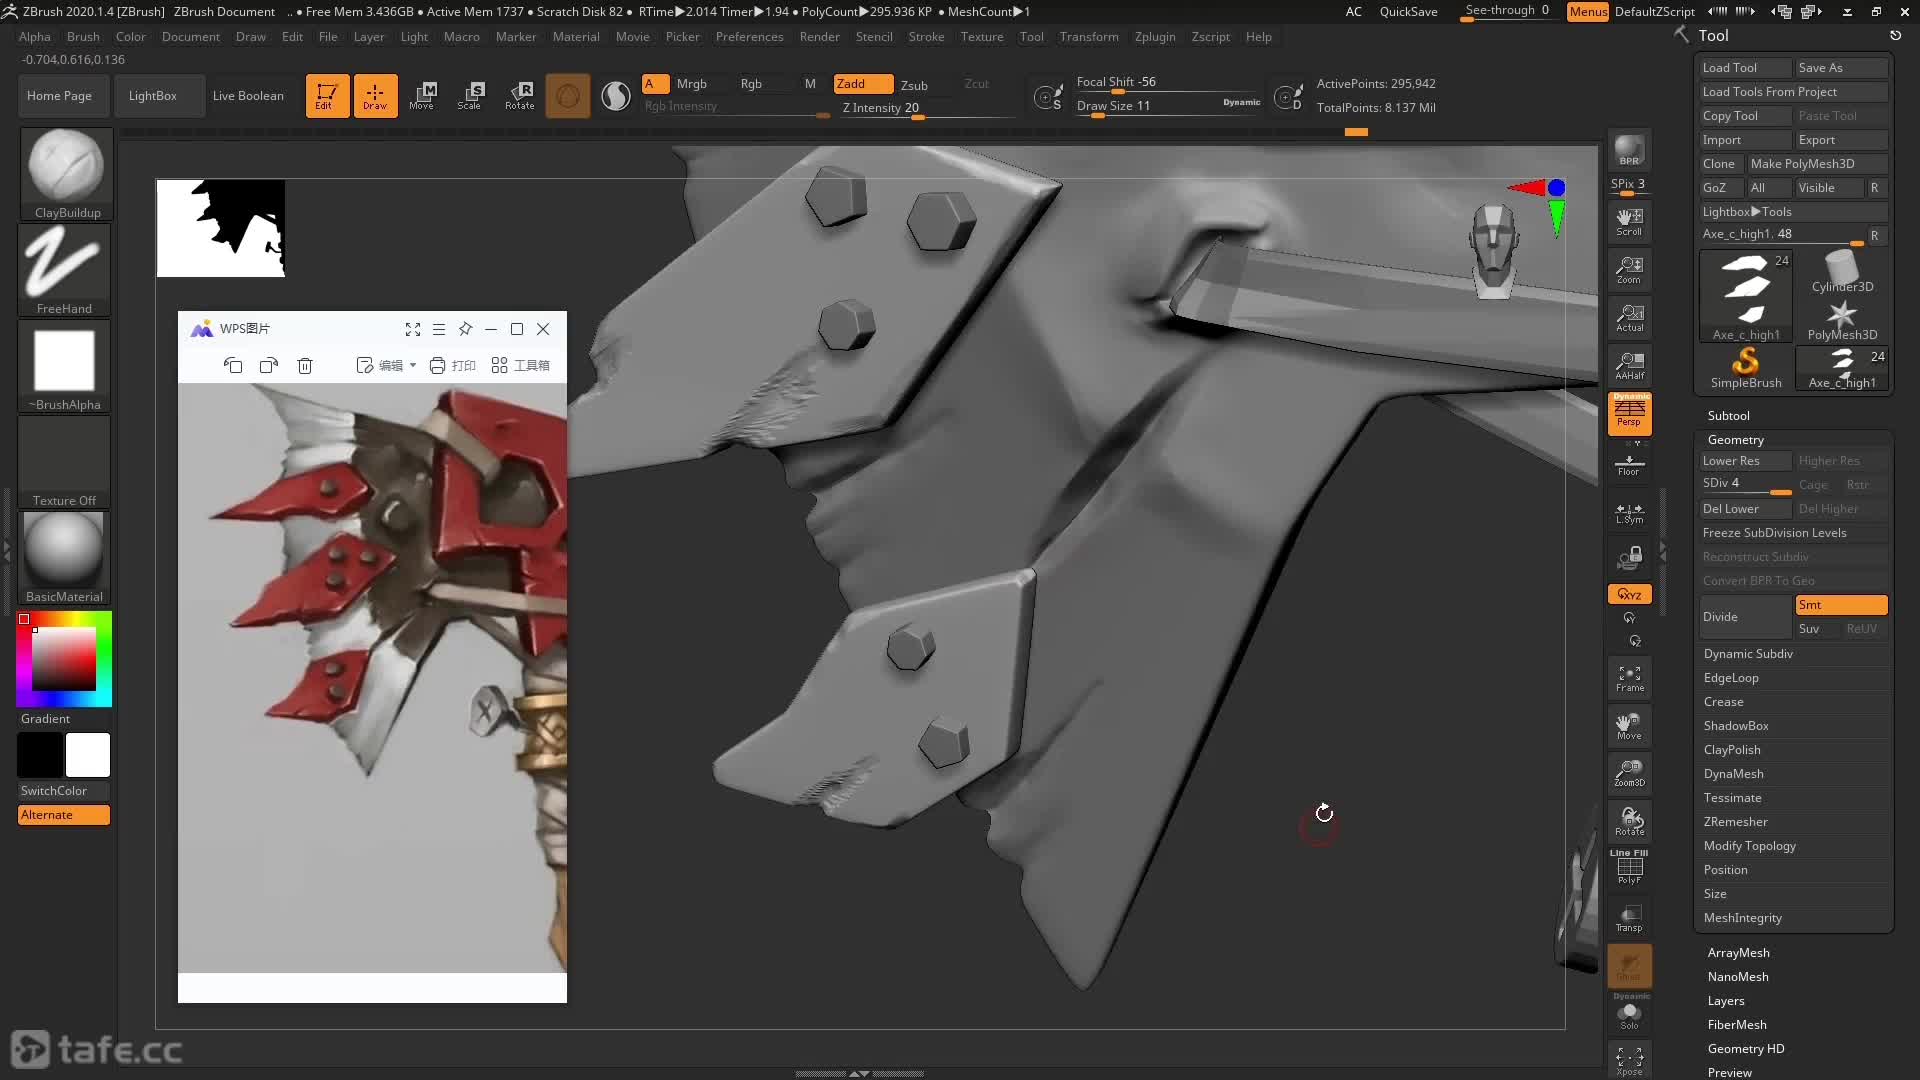
Task: Activate Edit mode button
Action: [x=327, y=96]
